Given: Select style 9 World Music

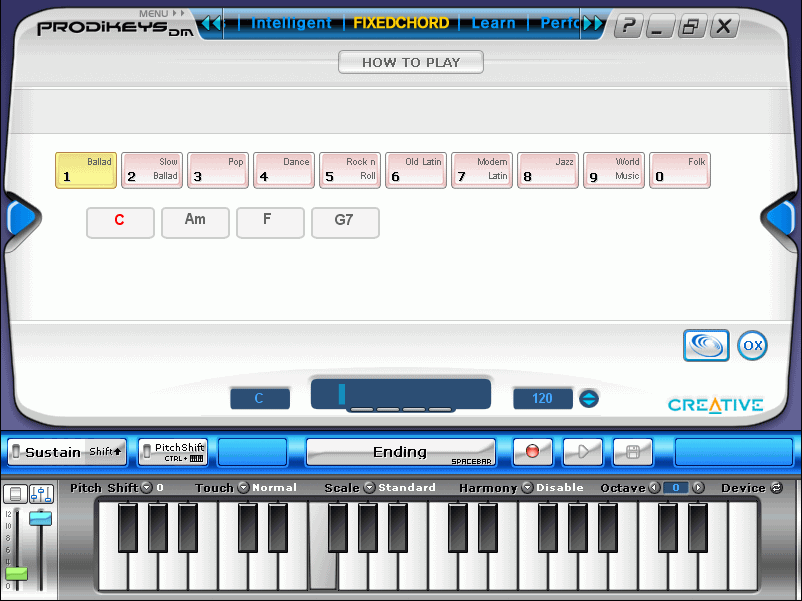Looking at the screenshot, I should [x=614, y=170].
